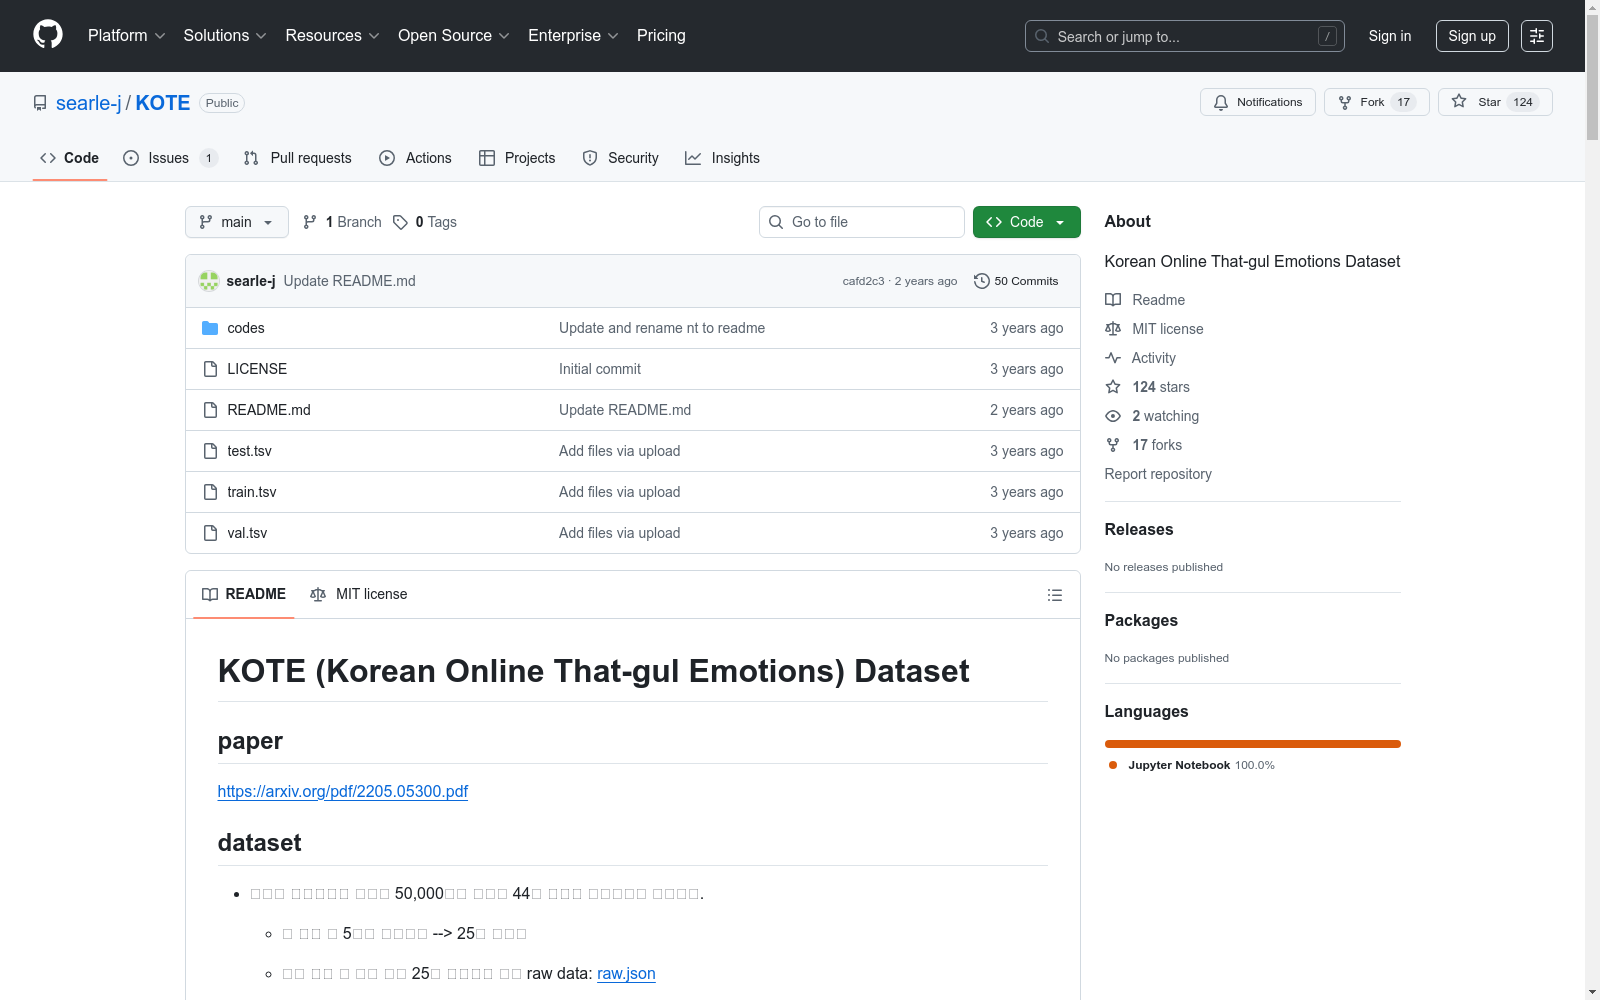Click the tag icon beside 0 Tags

(x=400, y=222)
